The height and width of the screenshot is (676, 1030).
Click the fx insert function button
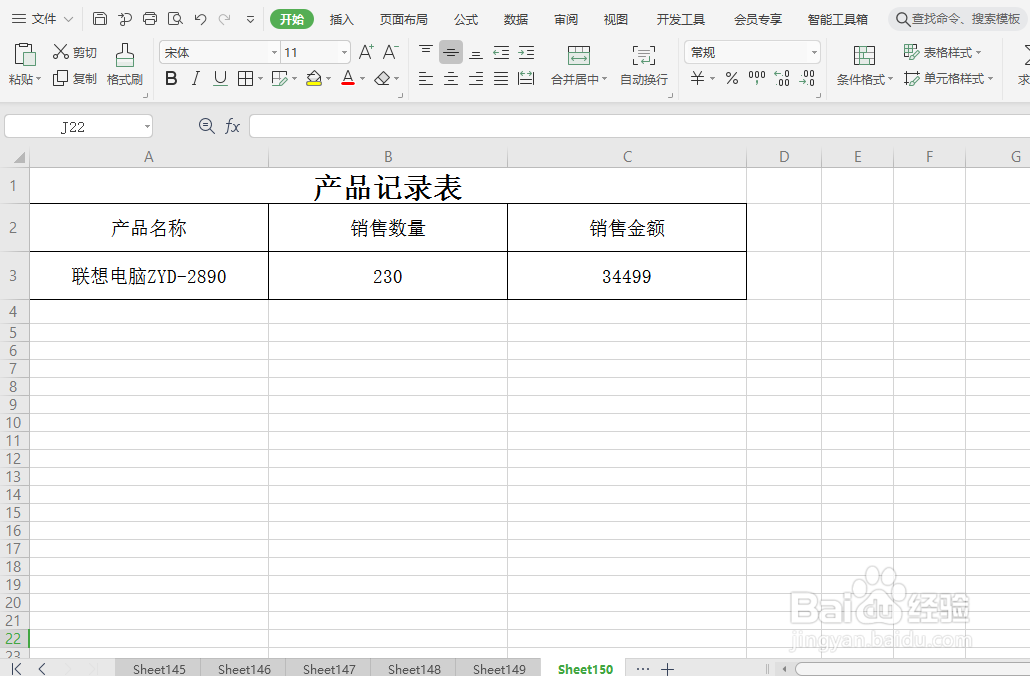click(232, 125)
